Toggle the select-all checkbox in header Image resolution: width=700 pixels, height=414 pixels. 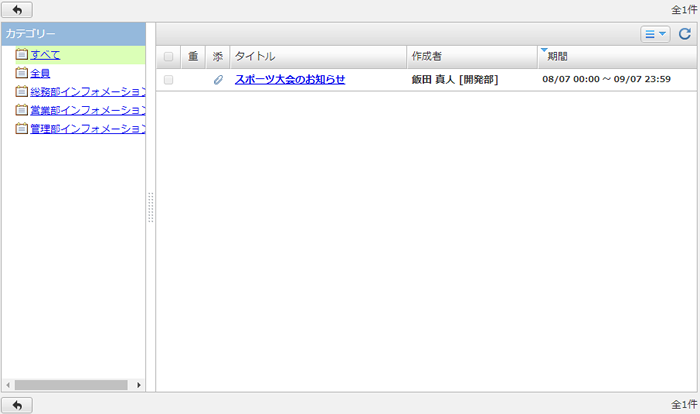[x=168, y=57]
